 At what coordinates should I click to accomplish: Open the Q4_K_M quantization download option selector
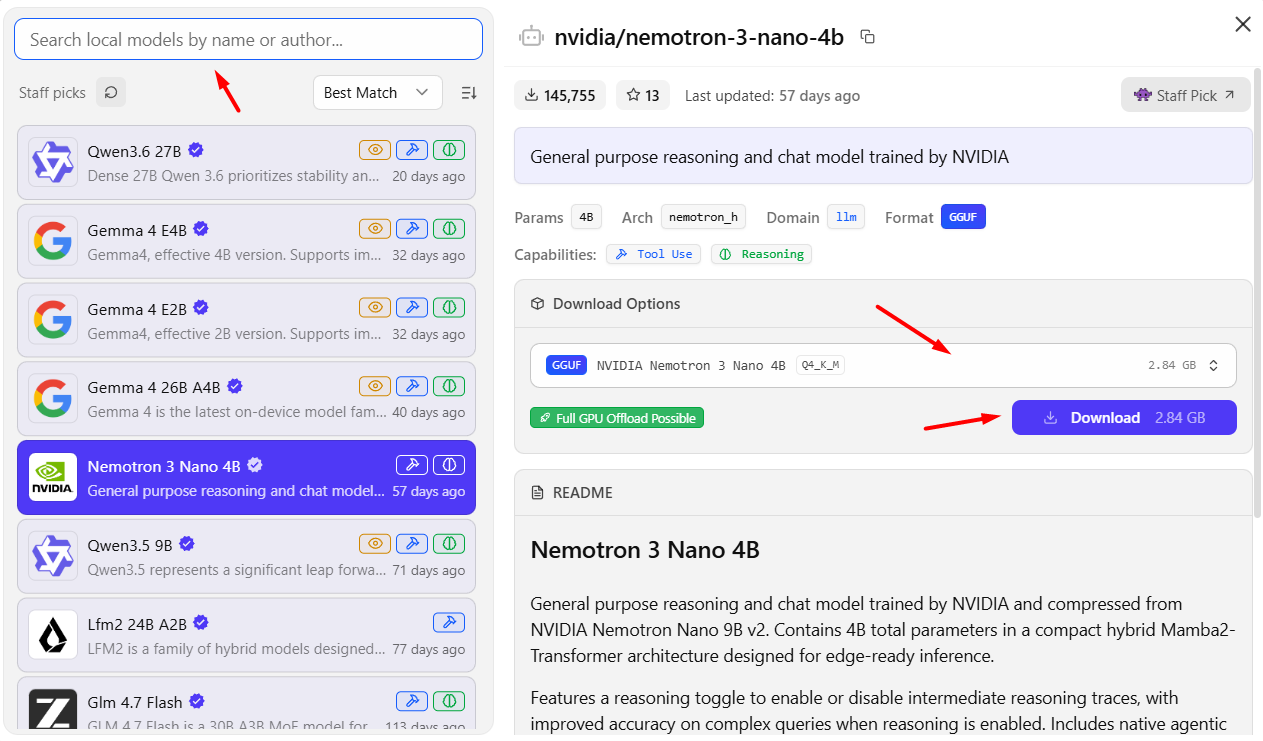tap(883, 365)
